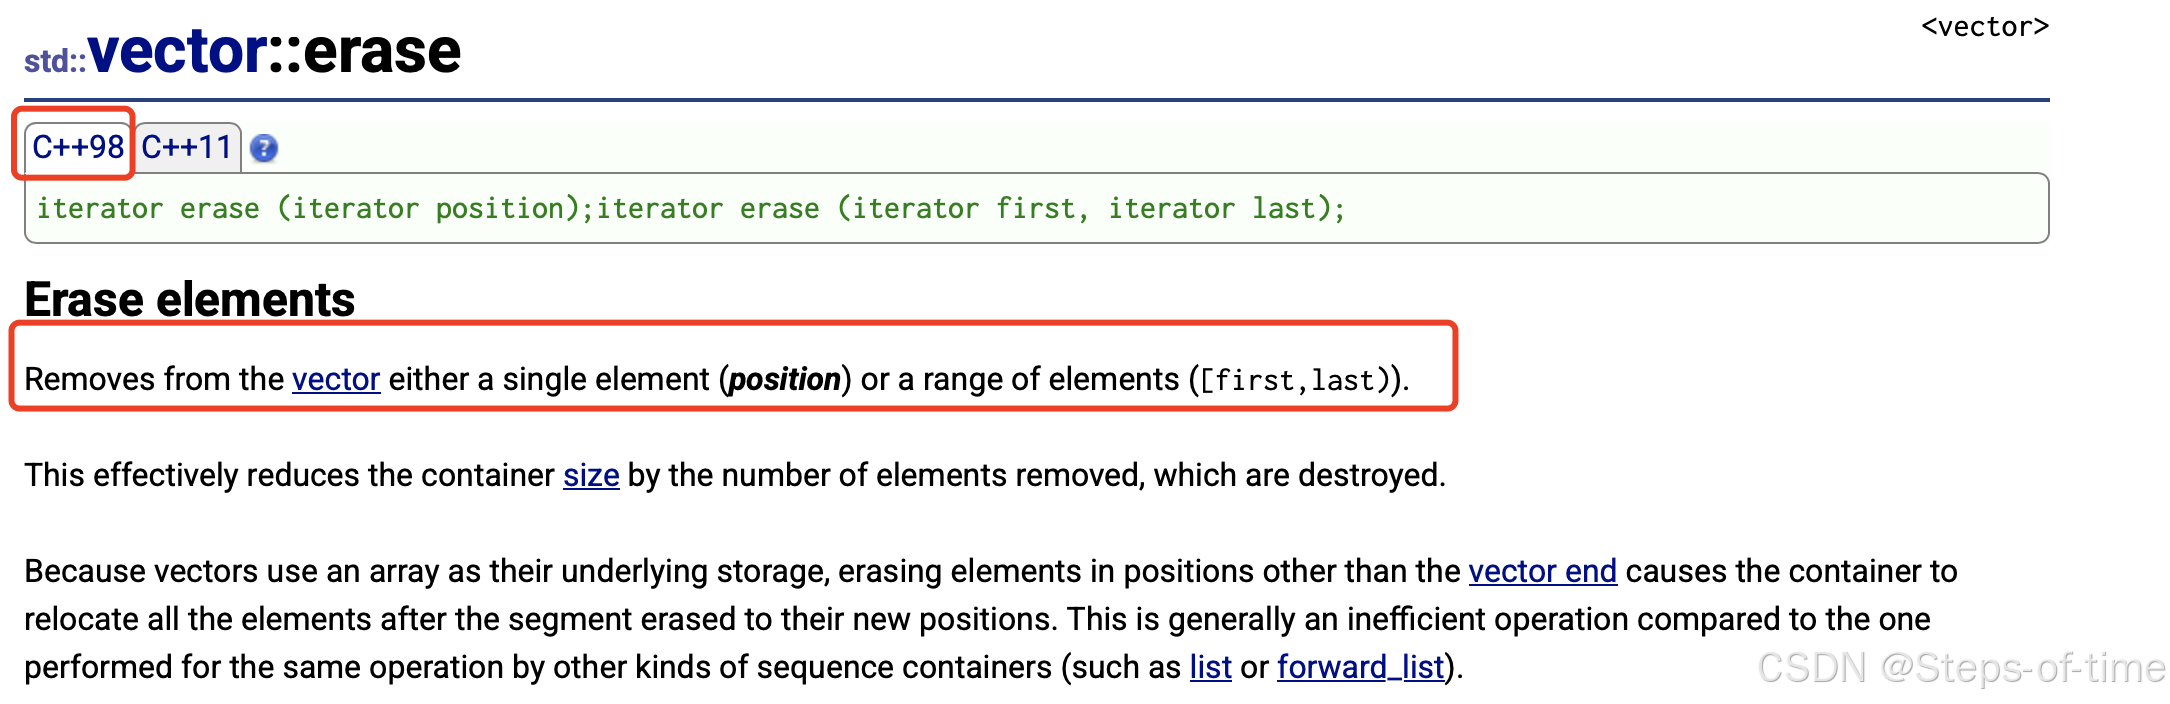Click the erase function signature code box
The width and height of the screenshot is (2170, 704).
[x=1037, y=208]
